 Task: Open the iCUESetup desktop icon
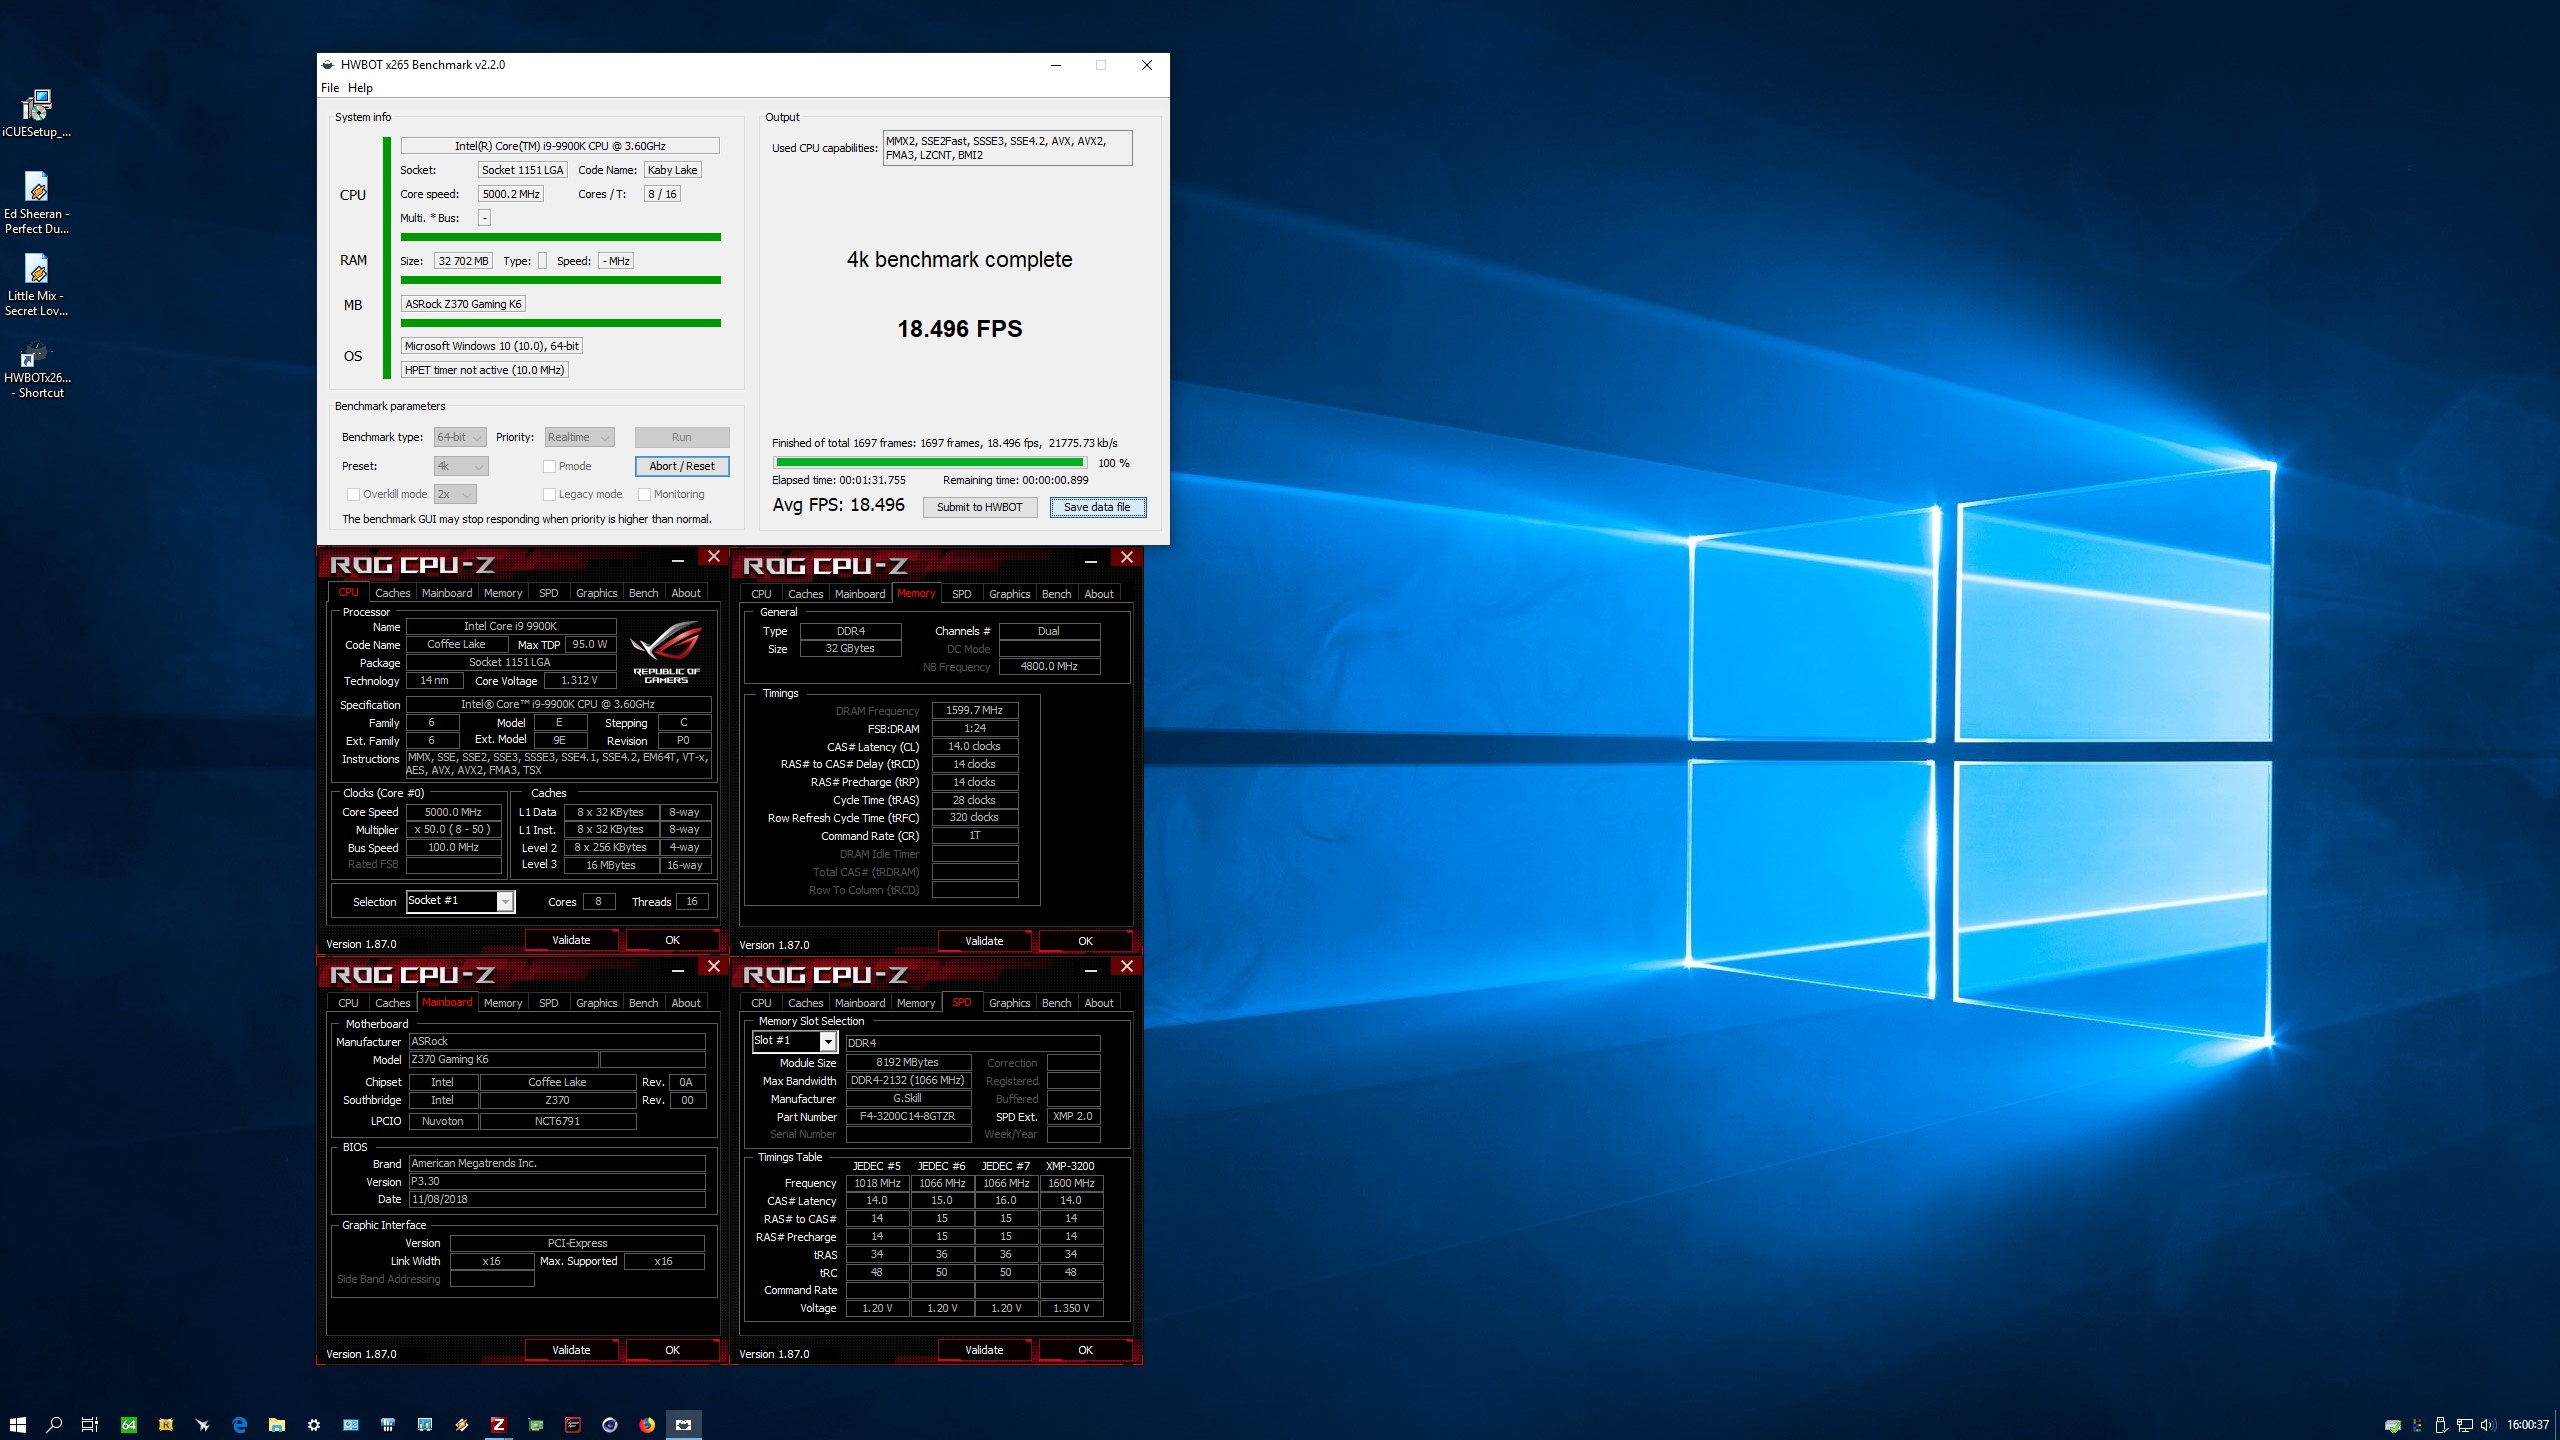pos(37,113)
